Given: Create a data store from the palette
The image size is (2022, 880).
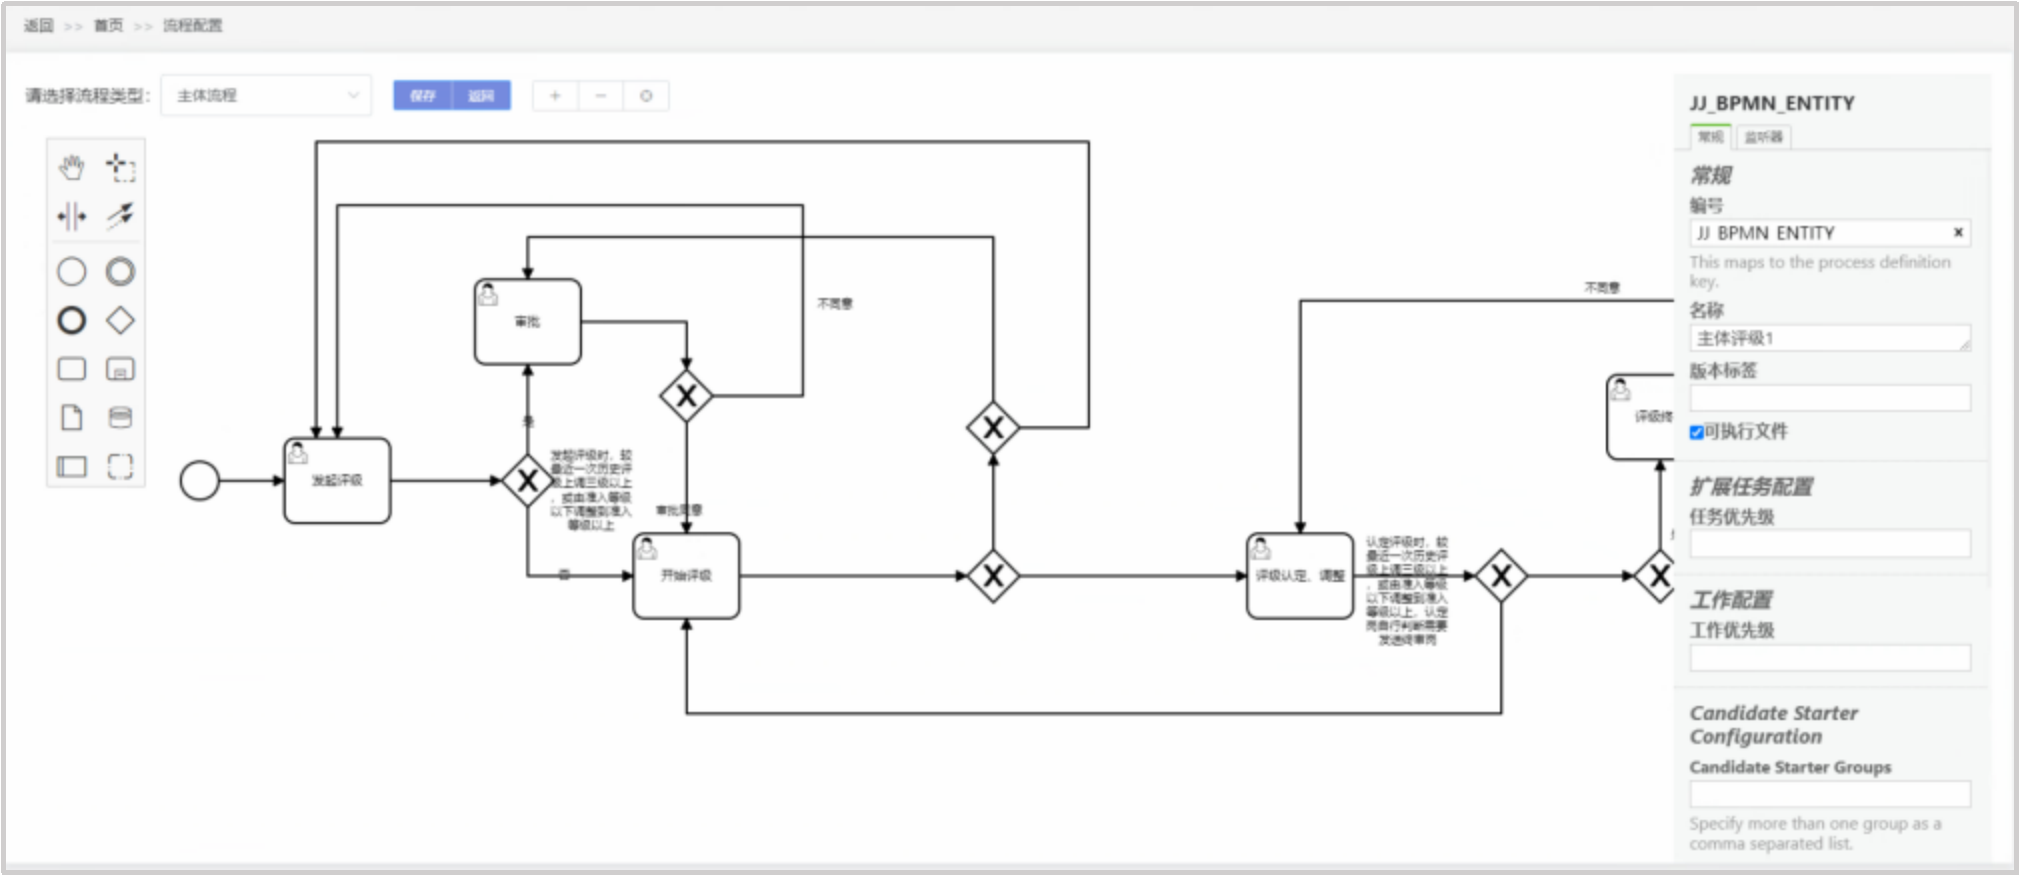Looking at the screenshot, I should [121, 418].
